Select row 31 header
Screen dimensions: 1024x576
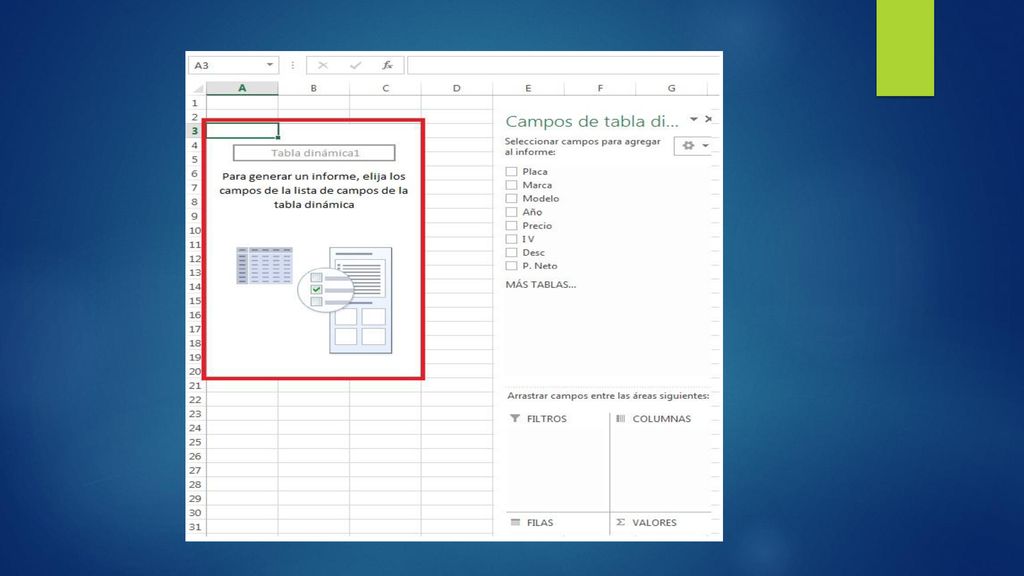195,527
